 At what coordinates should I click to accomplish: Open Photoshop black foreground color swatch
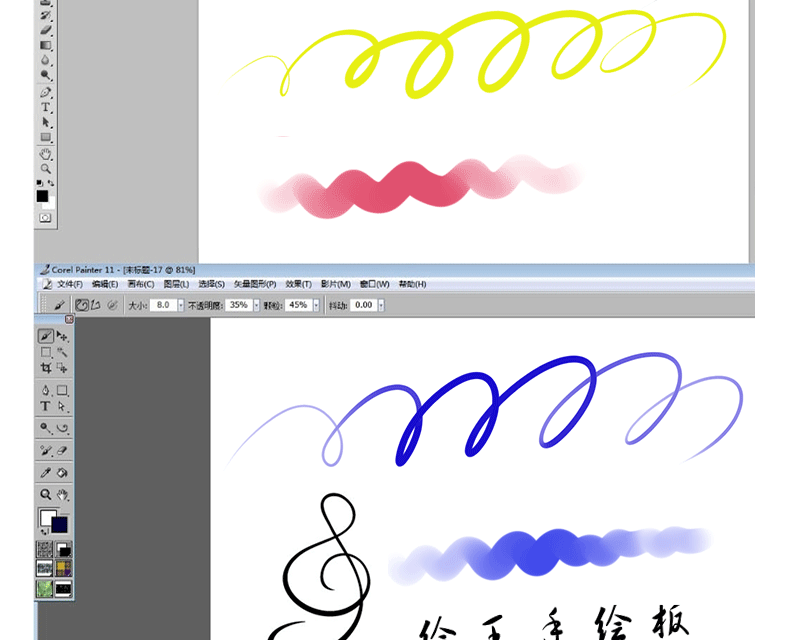point(42,196)
